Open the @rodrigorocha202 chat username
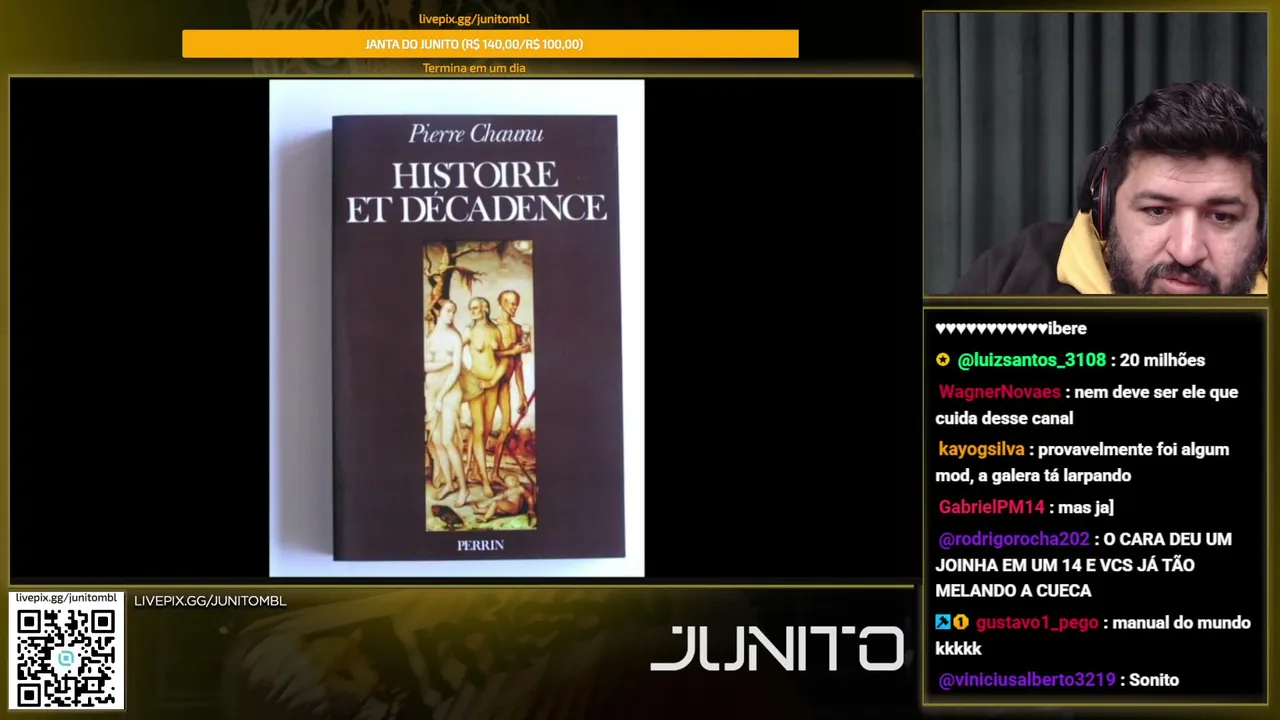Image resolution: width=1280 pixels, height=720 pixels. (1014, 539)
